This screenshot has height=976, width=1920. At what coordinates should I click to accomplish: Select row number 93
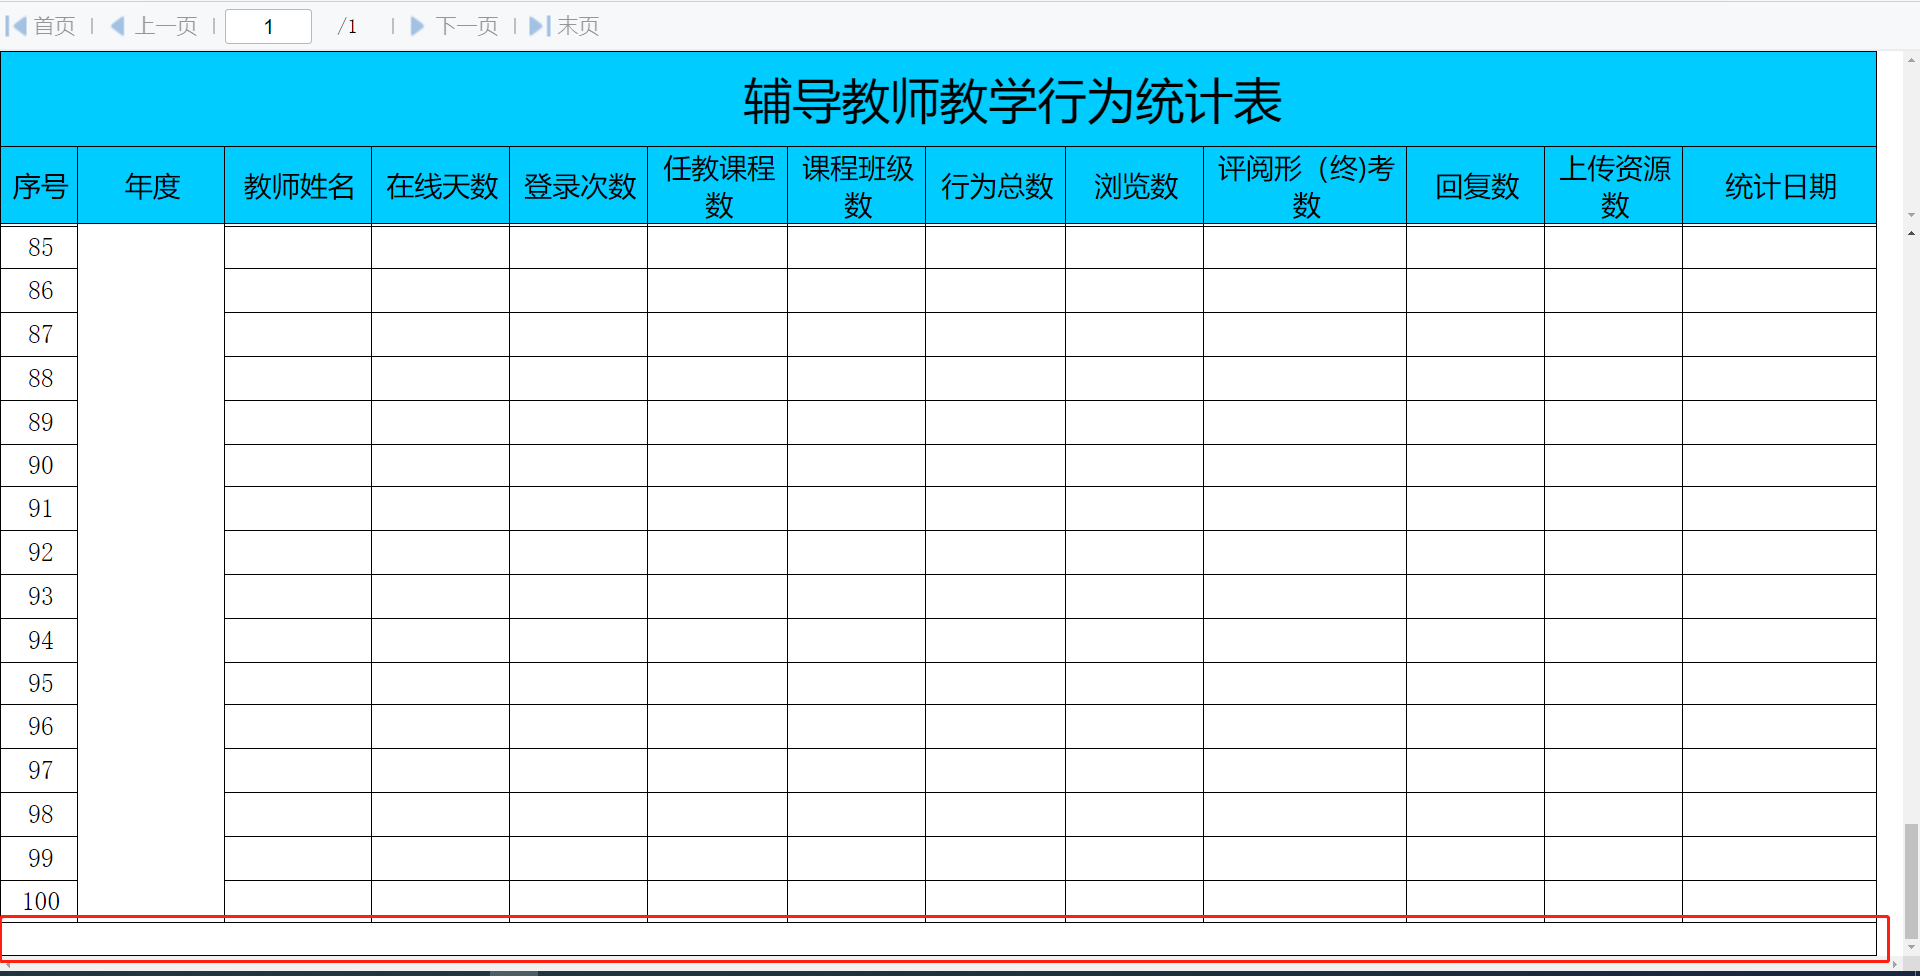click(40, 597)
